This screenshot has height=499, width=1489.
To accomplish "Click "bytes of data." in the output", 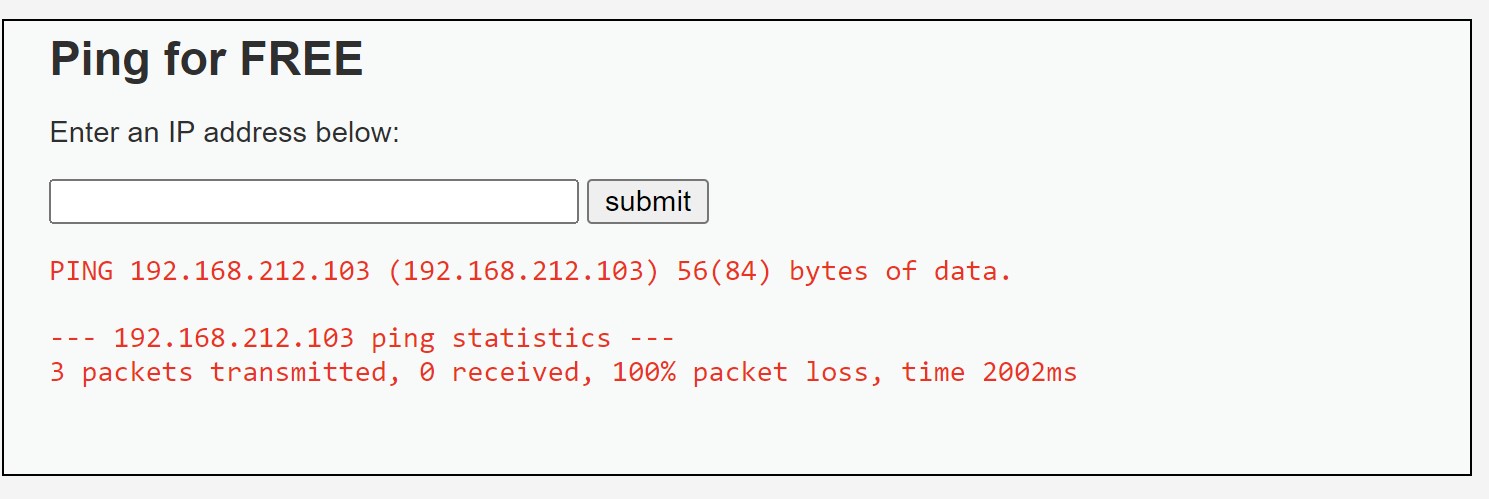I will point(900,271).
